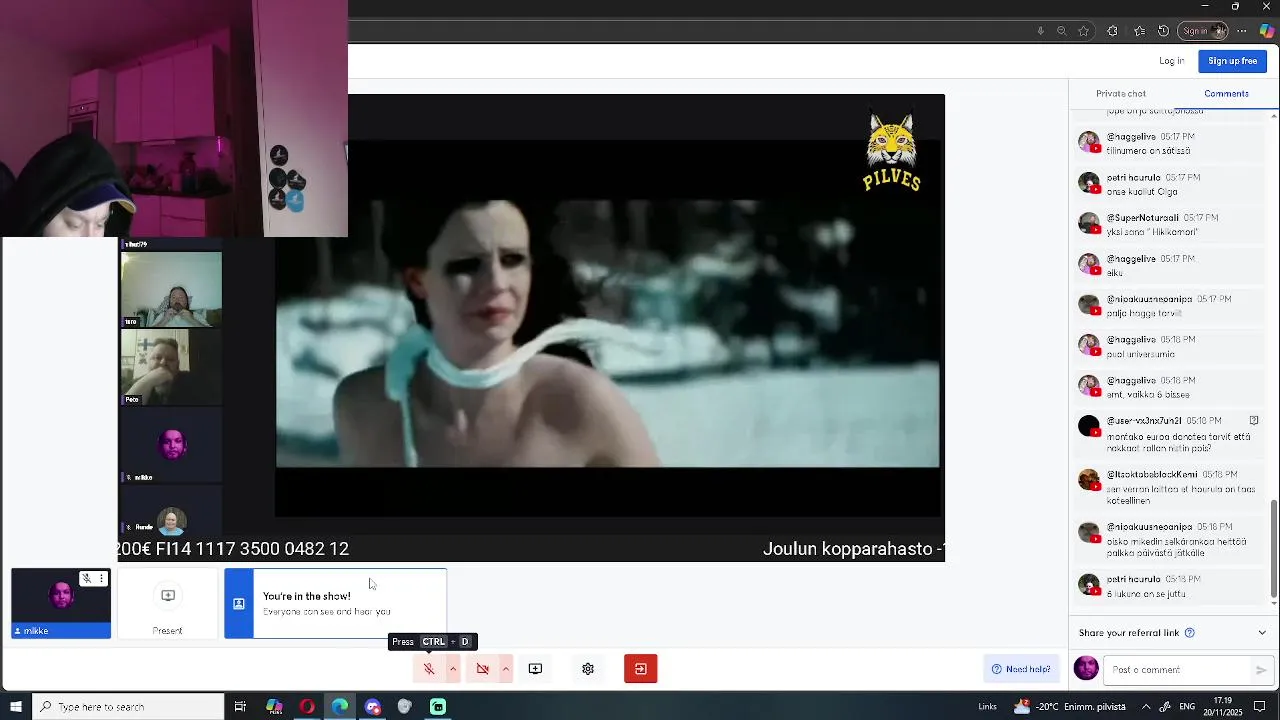Click the taskbar search box
The image size is (1280, 720).
point(128,707)
